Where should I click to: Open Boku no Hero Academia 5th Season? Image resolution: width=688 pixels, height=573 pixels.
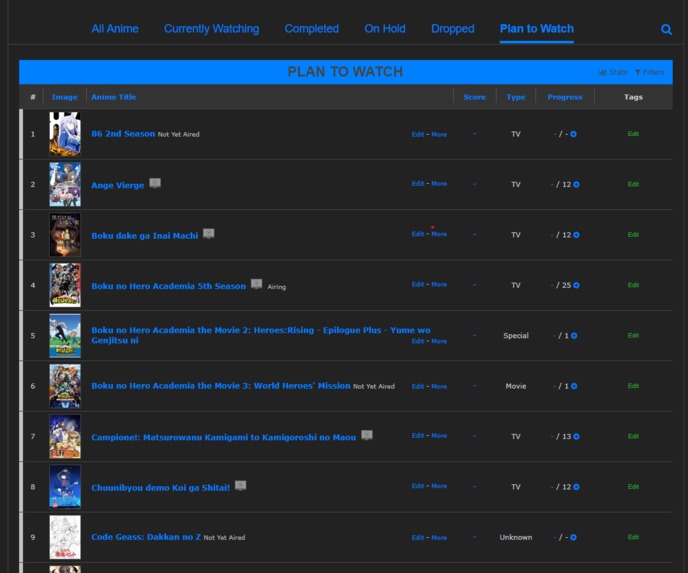(168, 286)
